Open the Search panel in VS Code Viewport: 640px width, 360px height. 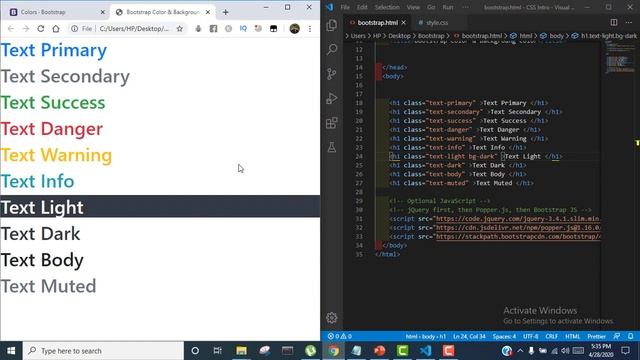click(x=332, y=49)
